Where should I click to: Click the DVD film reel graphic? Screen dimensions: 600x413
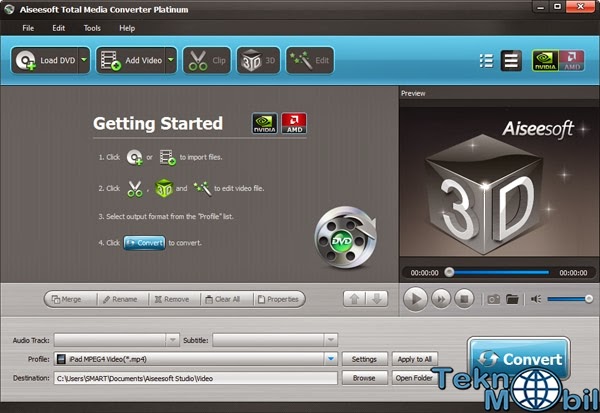tap(346, 237)
